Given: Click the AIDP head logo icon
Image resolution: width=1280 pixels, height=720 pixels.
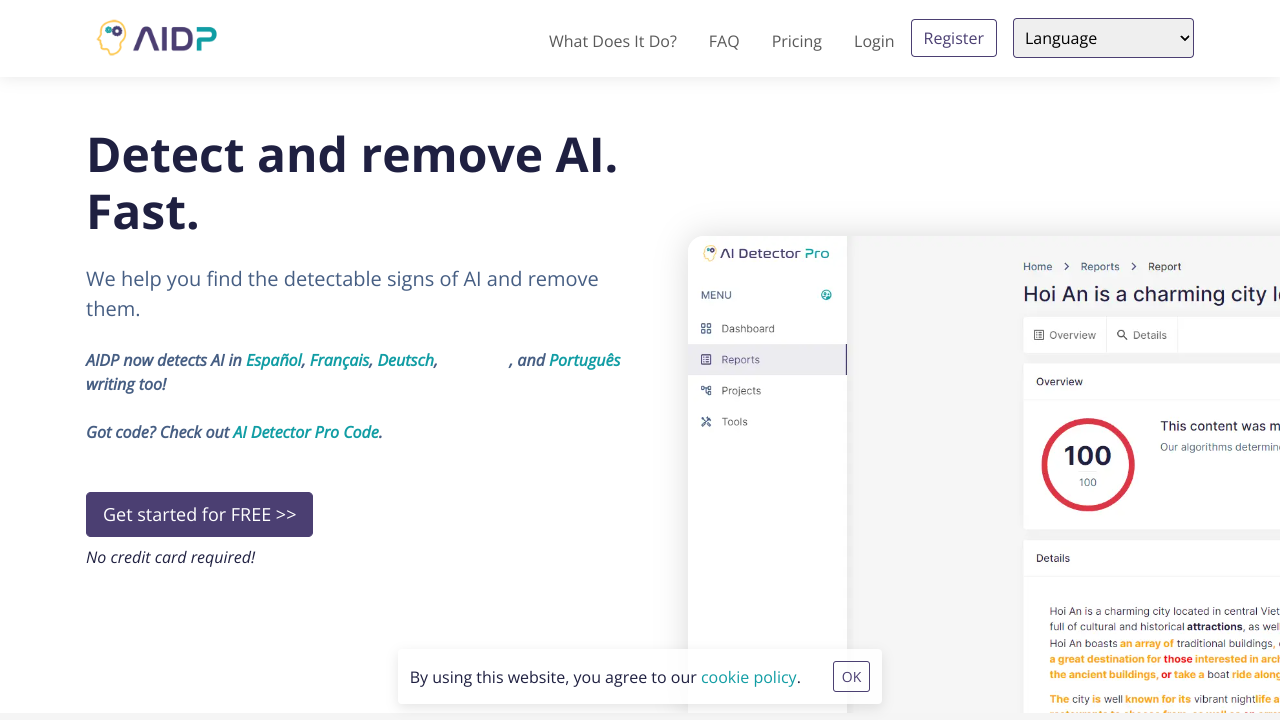Looking at the screenshot, I should [x=111, y=38].
